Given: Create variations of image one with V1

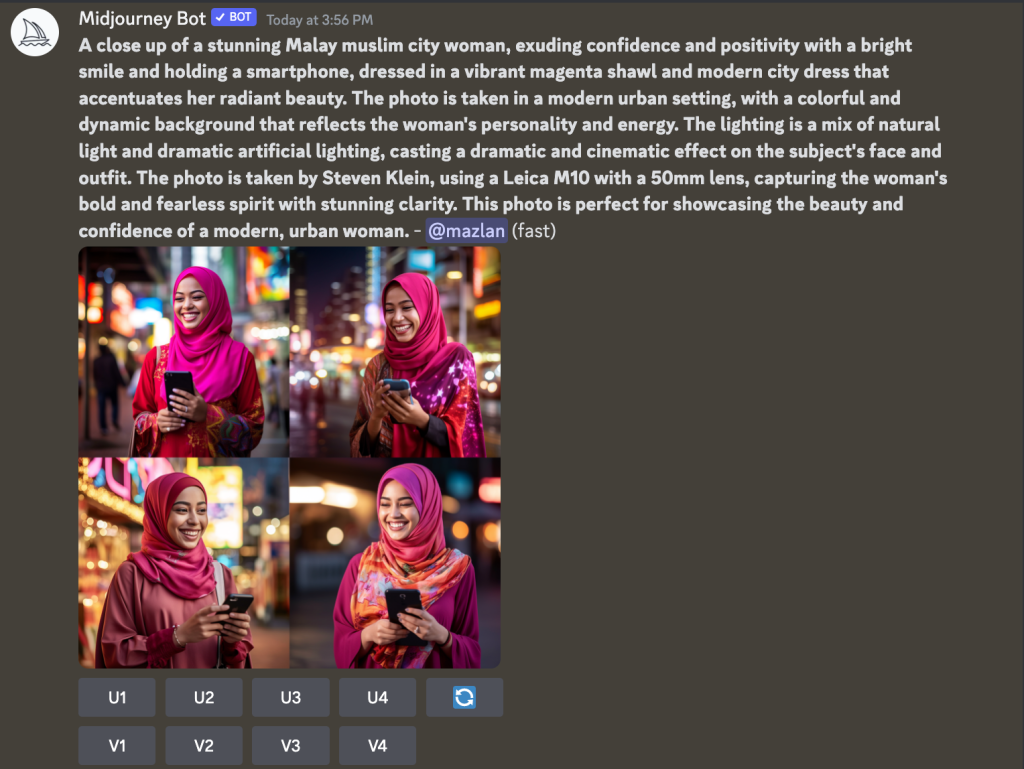Looking at the screenshot, I should (x=117, y=745).
